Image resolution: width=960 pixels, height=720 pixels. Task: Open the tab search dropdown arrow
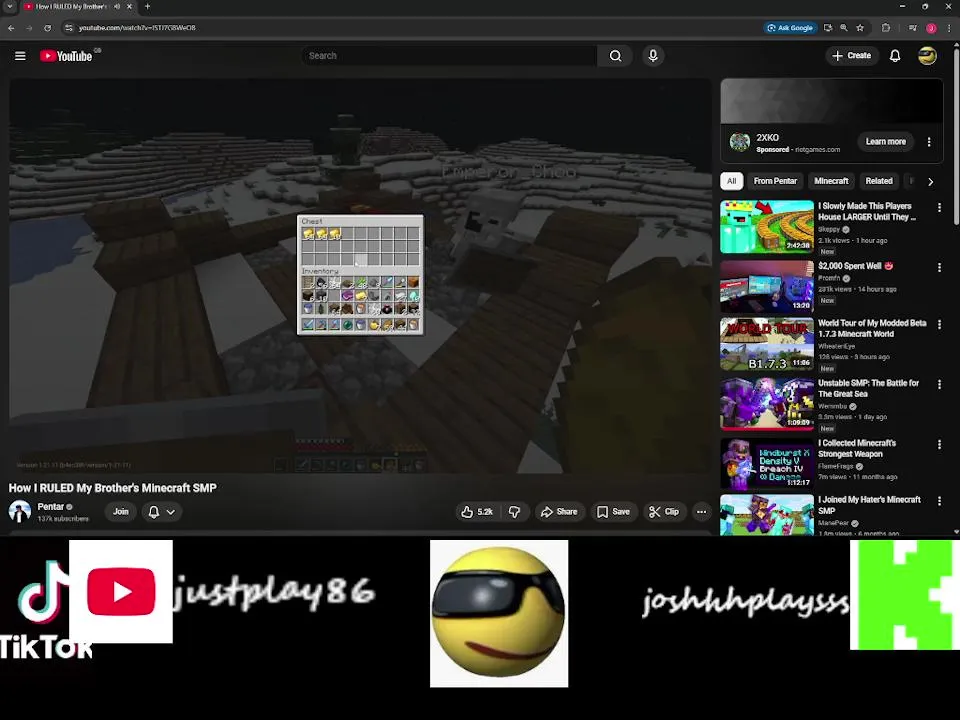[x=9, y=7]
